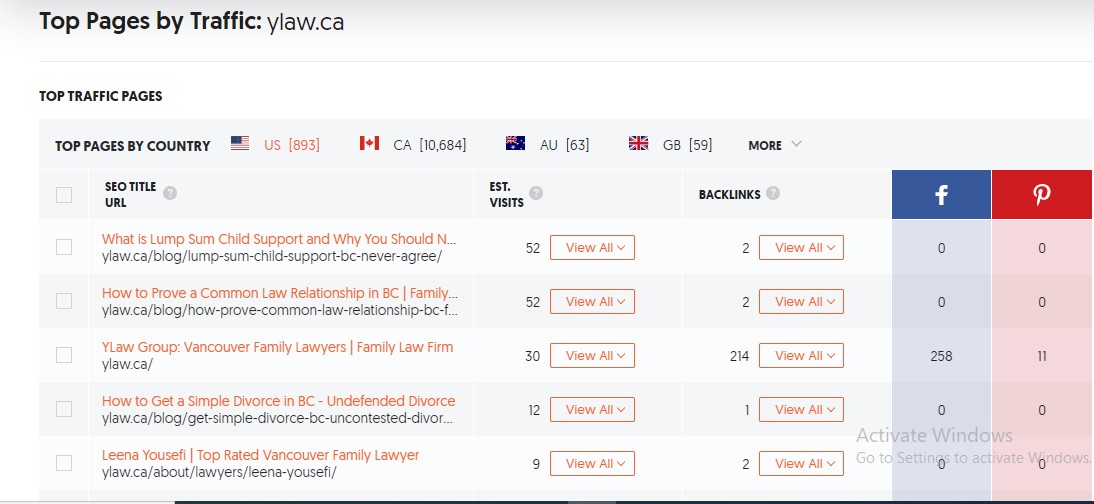Open backlinks View All for YLaw Group row

[x=801, y=355]
